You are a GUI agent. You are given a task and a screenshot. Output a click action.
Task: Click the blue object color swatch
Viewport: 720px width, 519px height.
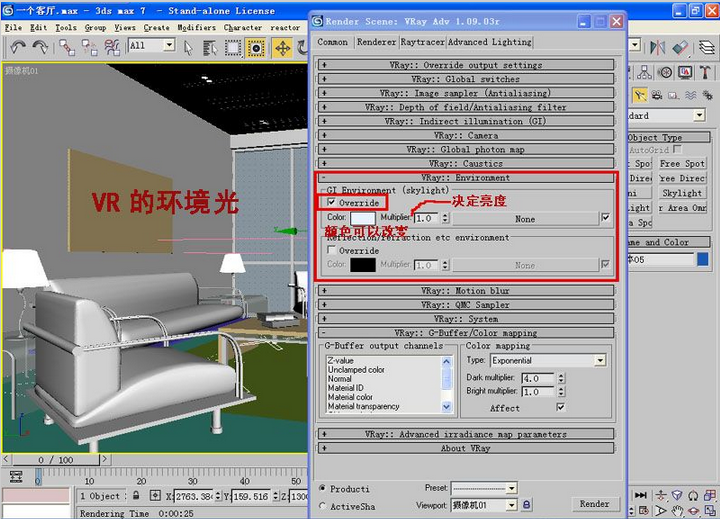[703, 259]
